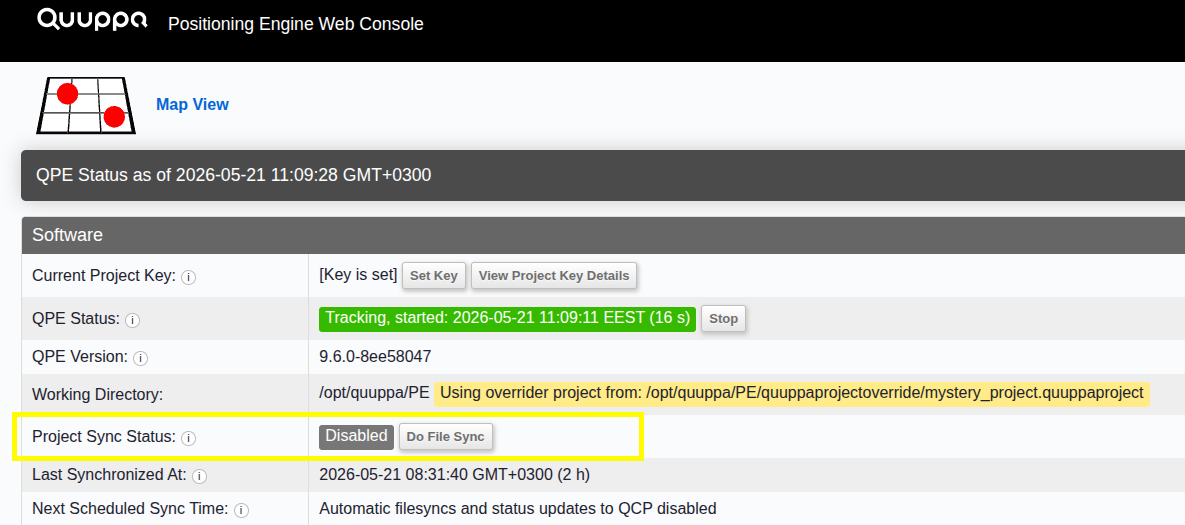Open the Map View grid icon
This screenshot has height=525, width=1185.
tap(85, 105)
